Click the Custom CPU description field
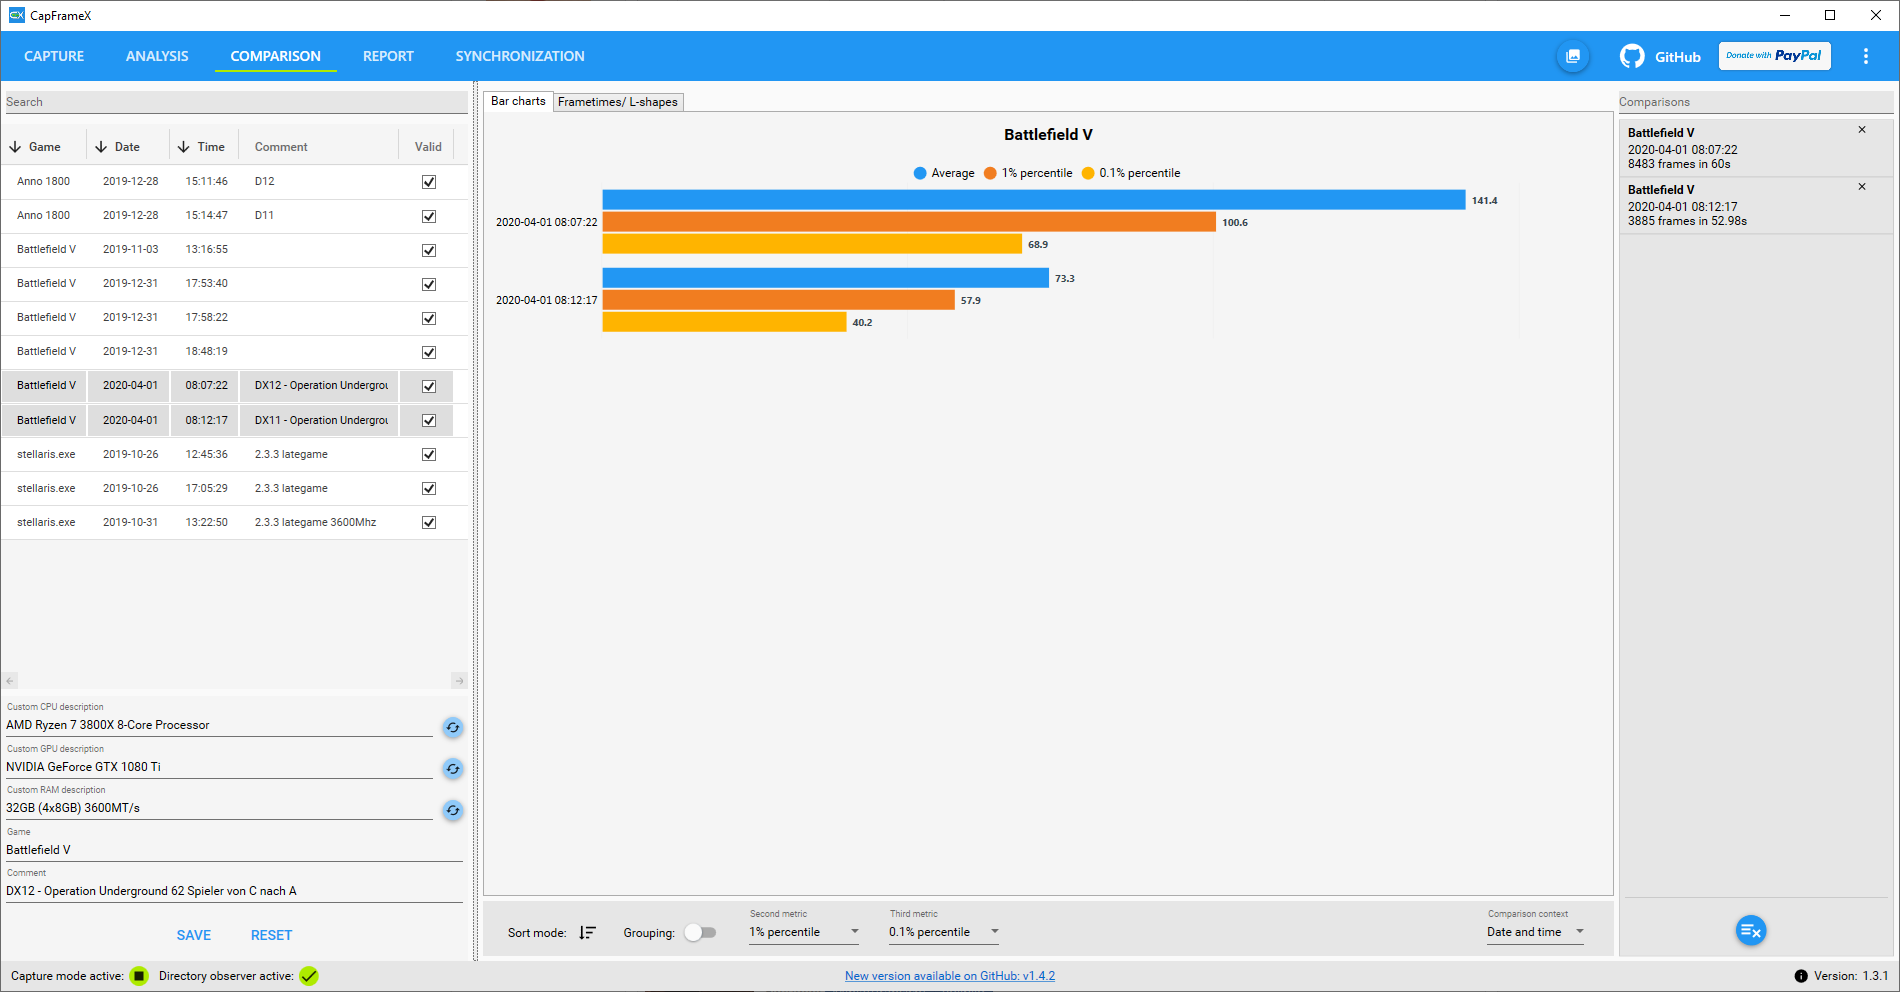This screenshot has height=992, width=1900. [x=219, y=725]
